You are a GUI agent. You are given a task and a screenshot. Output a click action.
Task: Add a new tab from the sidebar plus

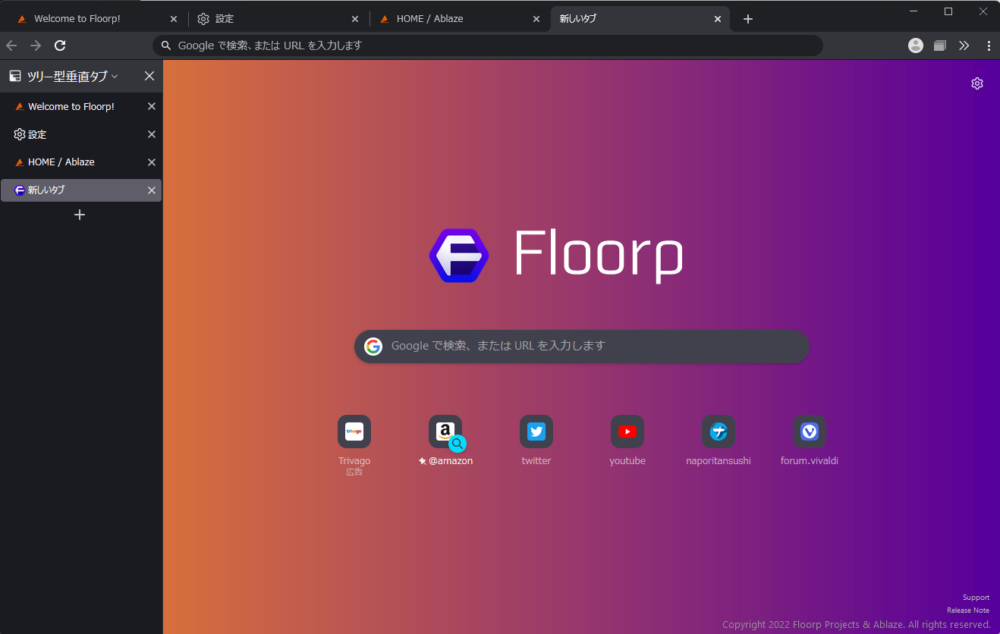[80, 214]
